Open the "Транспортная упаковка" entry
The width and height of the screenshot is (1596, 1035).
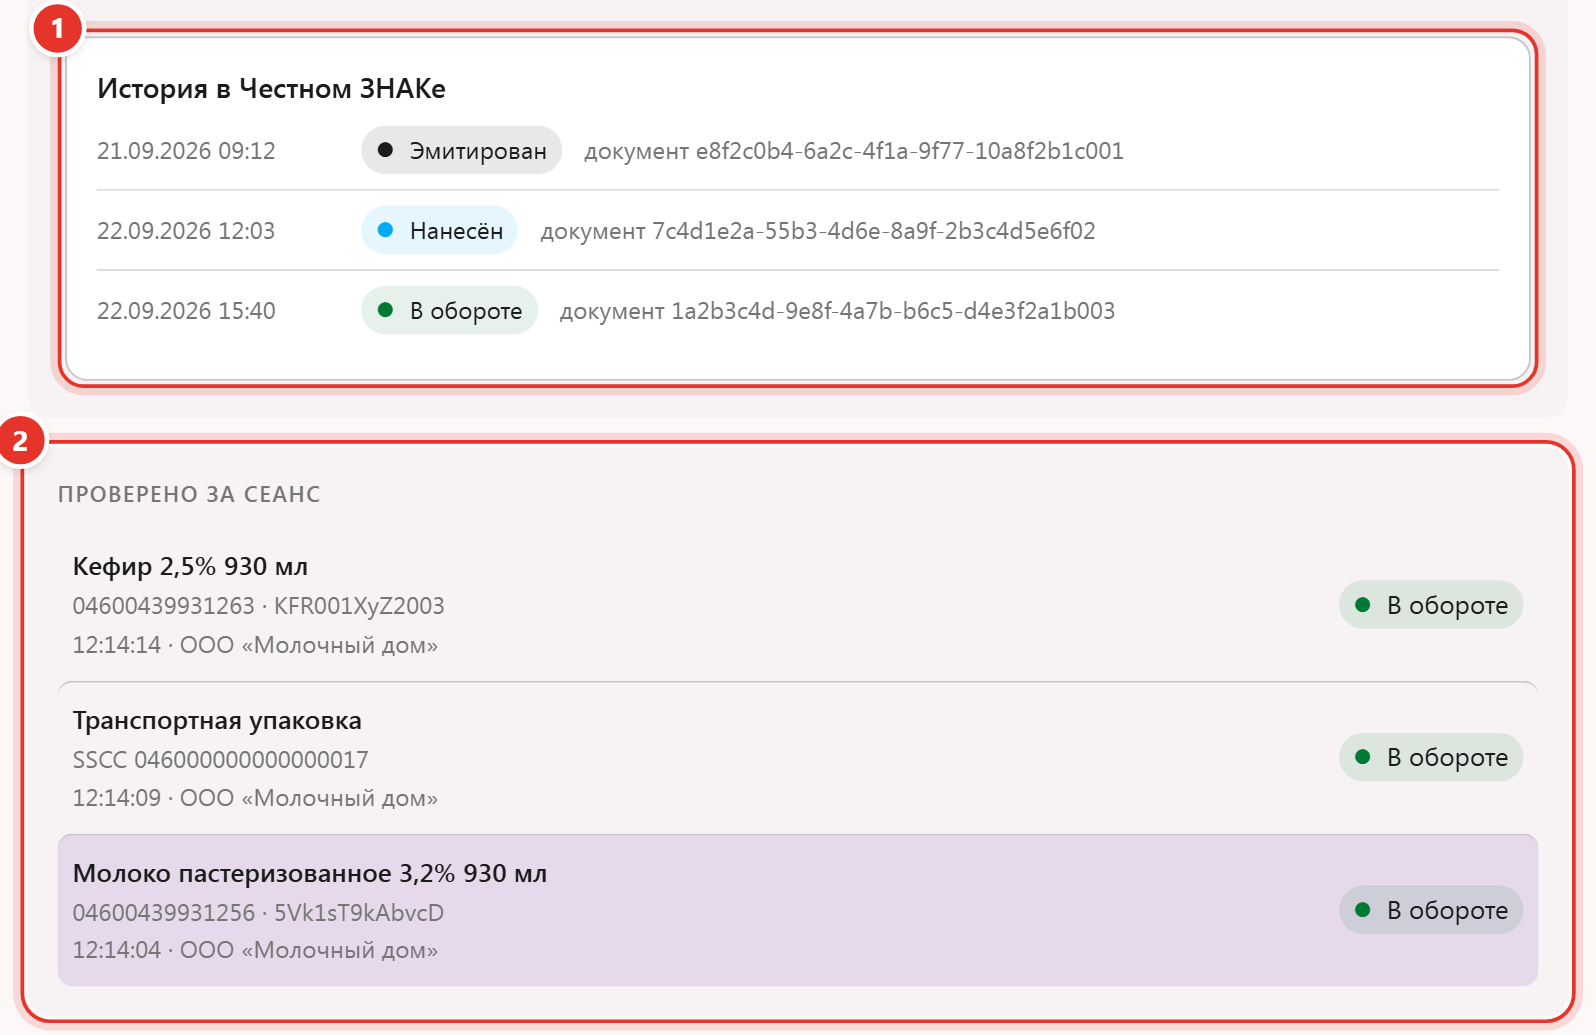[798, 758]
